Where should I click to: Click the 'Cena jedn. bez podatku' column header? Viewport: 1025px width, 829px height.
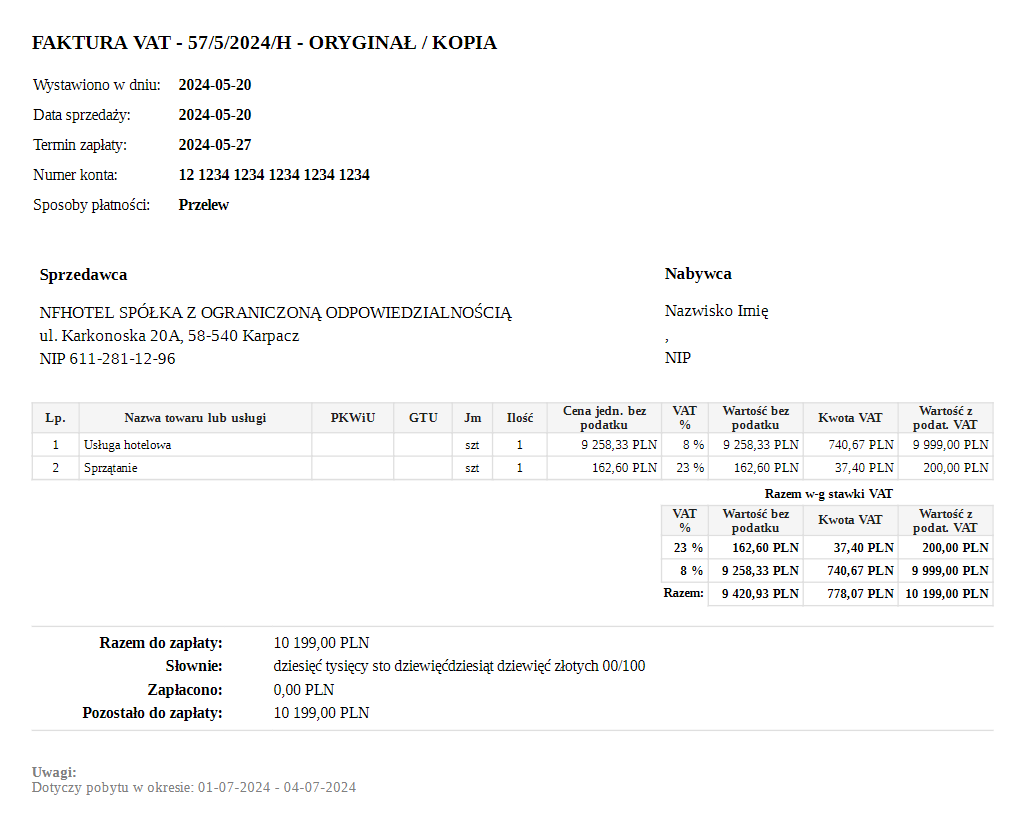click(604, 418)
